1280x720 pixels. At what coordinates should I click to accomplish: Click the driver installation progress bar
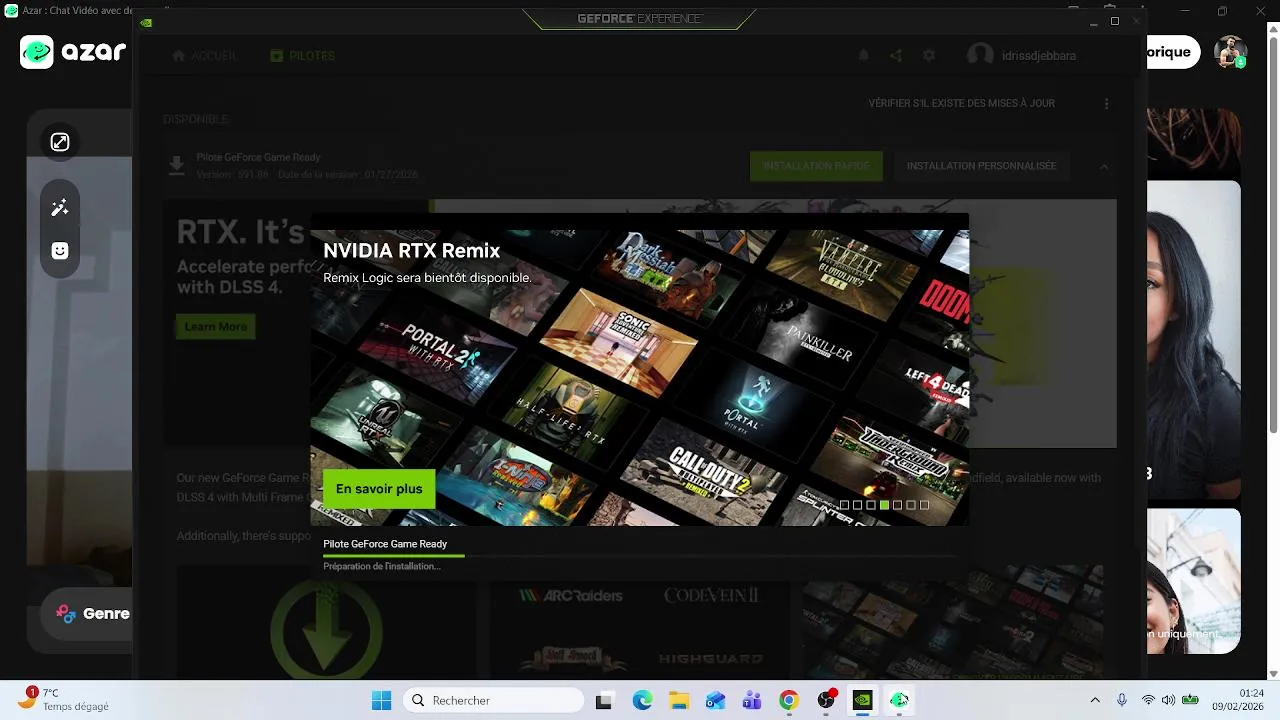click(640, 555)
